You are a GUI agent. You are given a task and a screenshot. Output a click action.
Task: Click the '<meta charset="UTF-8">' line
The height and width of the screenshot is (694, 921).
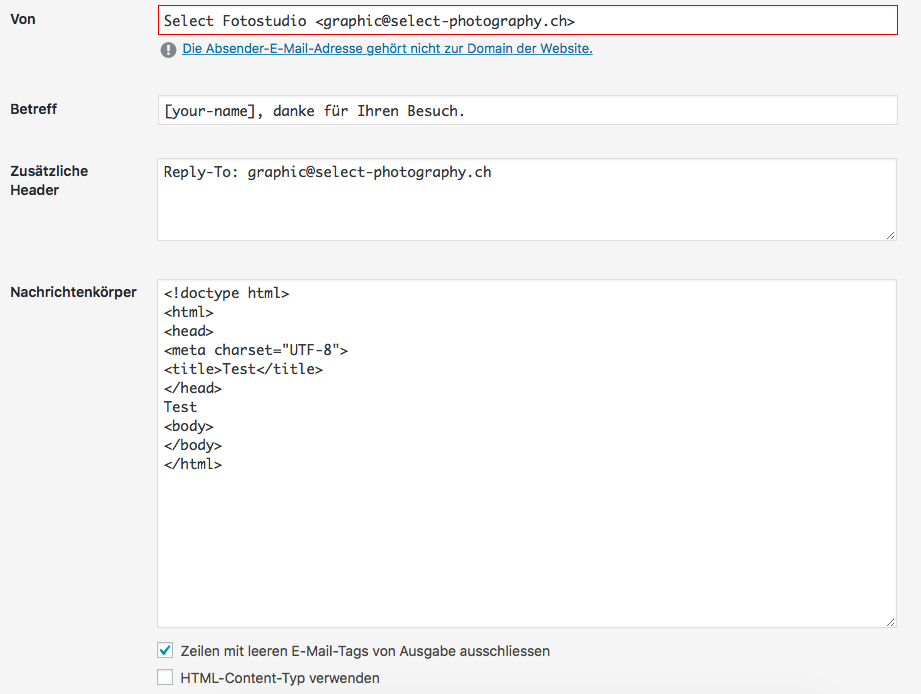tap(256, 350)
